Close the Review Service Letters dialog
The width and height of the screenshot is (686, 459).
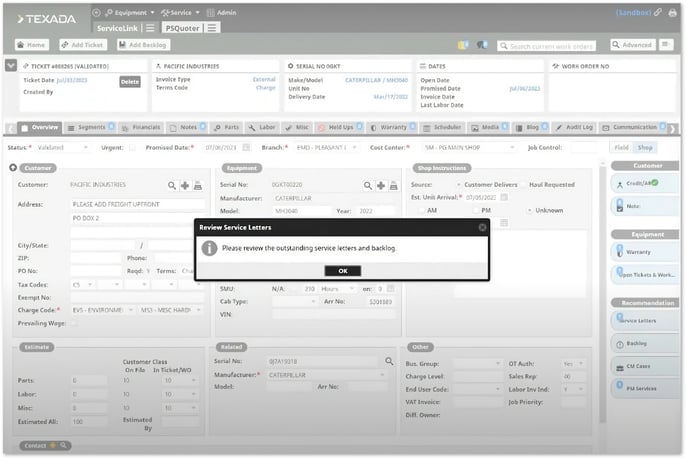pyautogui.click(x=482, y=227)
